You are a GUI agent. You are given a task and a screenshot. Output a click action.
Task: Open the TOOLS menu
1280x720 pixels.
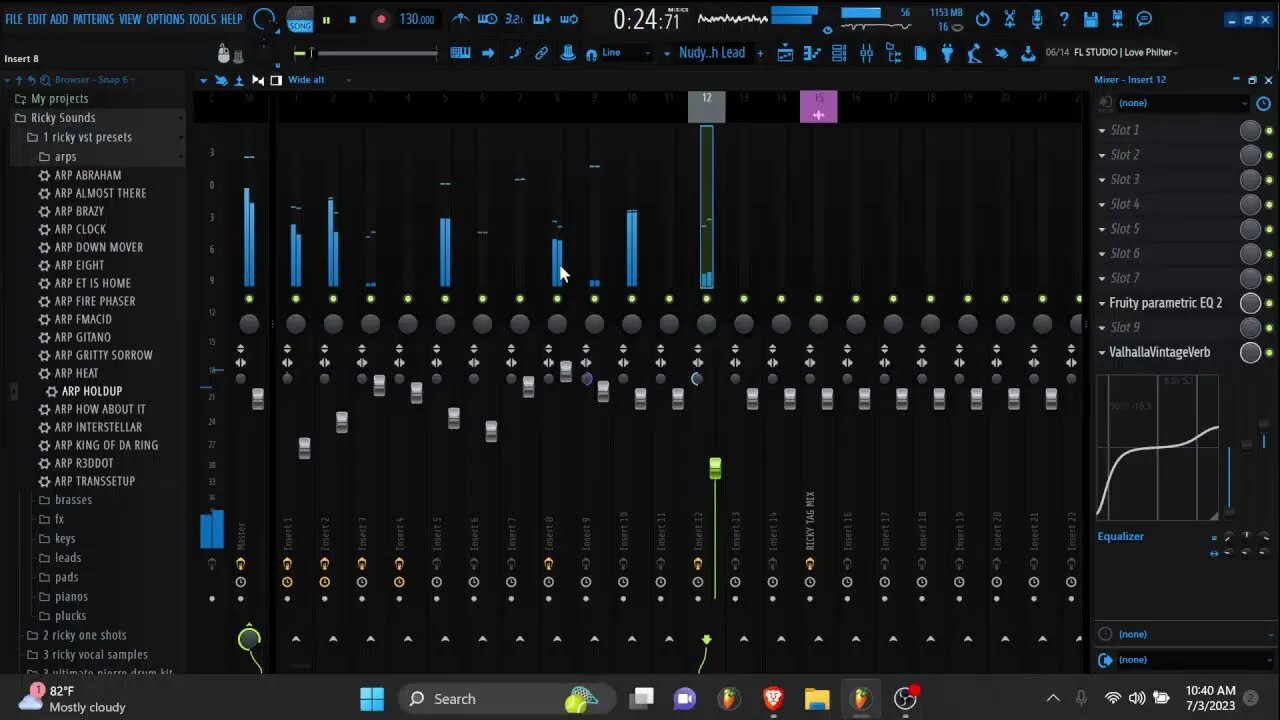point(202,19)
